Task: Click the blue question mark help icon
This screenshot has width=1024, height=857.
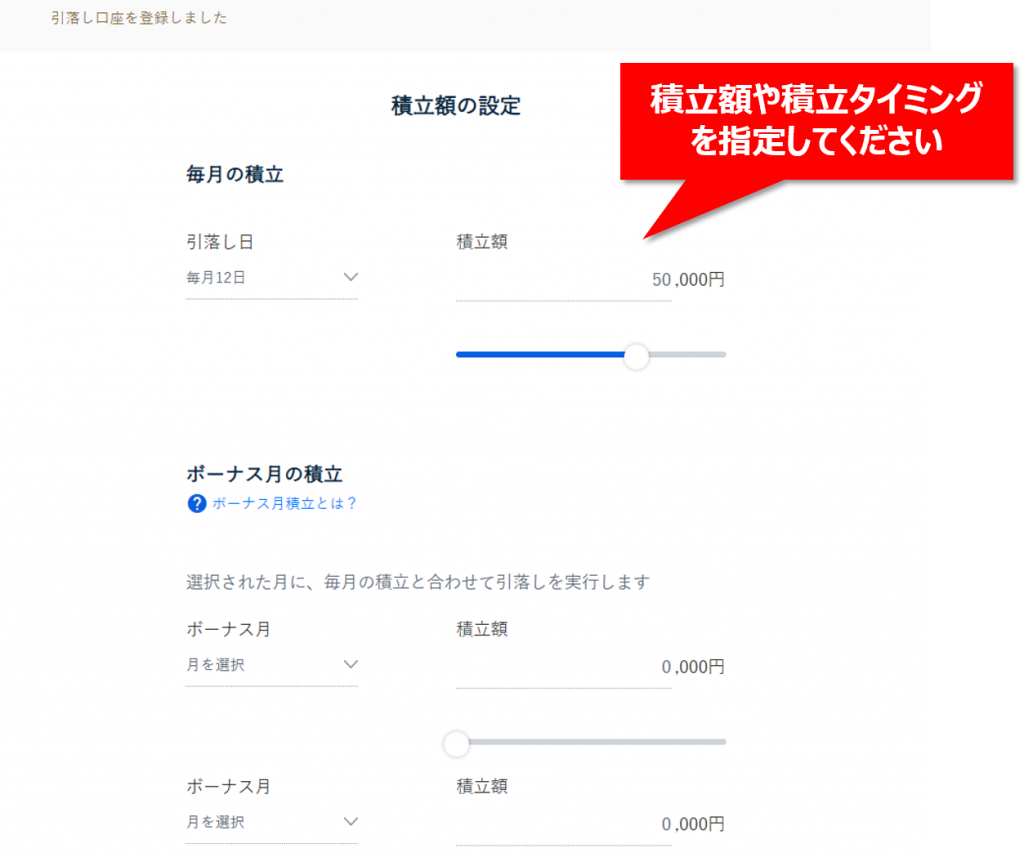Action: tap(197, 504)
